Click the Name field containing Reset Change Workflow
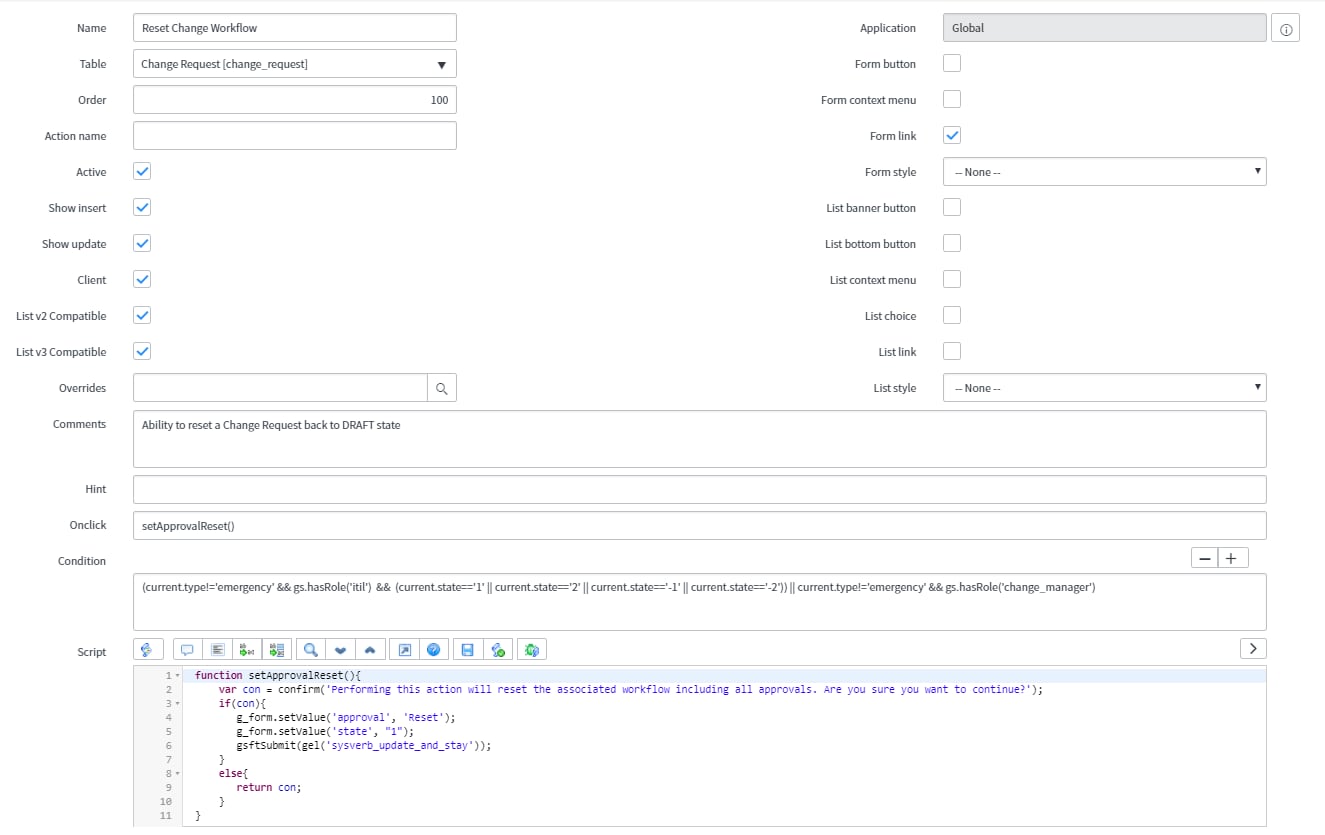This screenshot has height=835, width=1325. tap(295, 28)
